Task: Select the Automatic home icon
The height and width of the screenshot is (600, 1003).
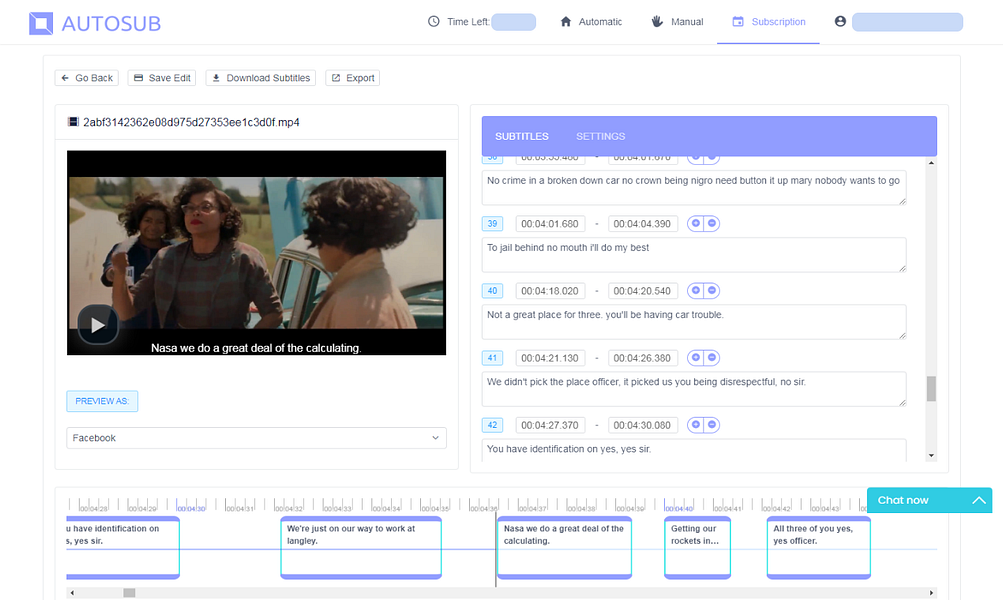Action: (566, 21)
